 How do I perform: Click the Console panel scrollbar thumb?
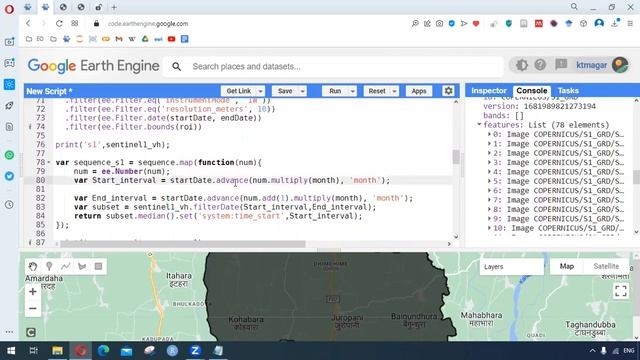(x=636, y=177)
